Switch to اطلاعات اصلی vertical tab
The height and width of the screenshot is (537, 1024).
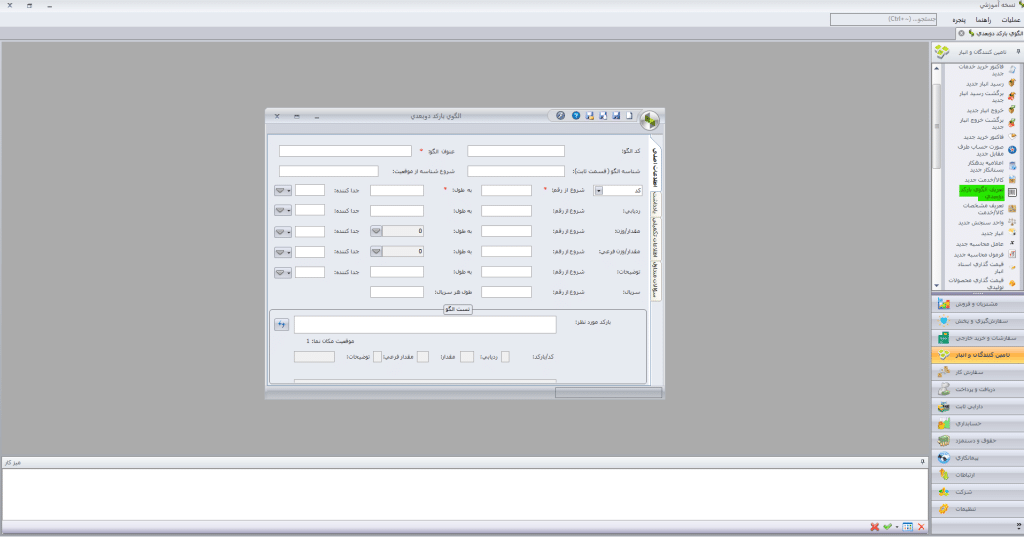click(x=655, y=165)
